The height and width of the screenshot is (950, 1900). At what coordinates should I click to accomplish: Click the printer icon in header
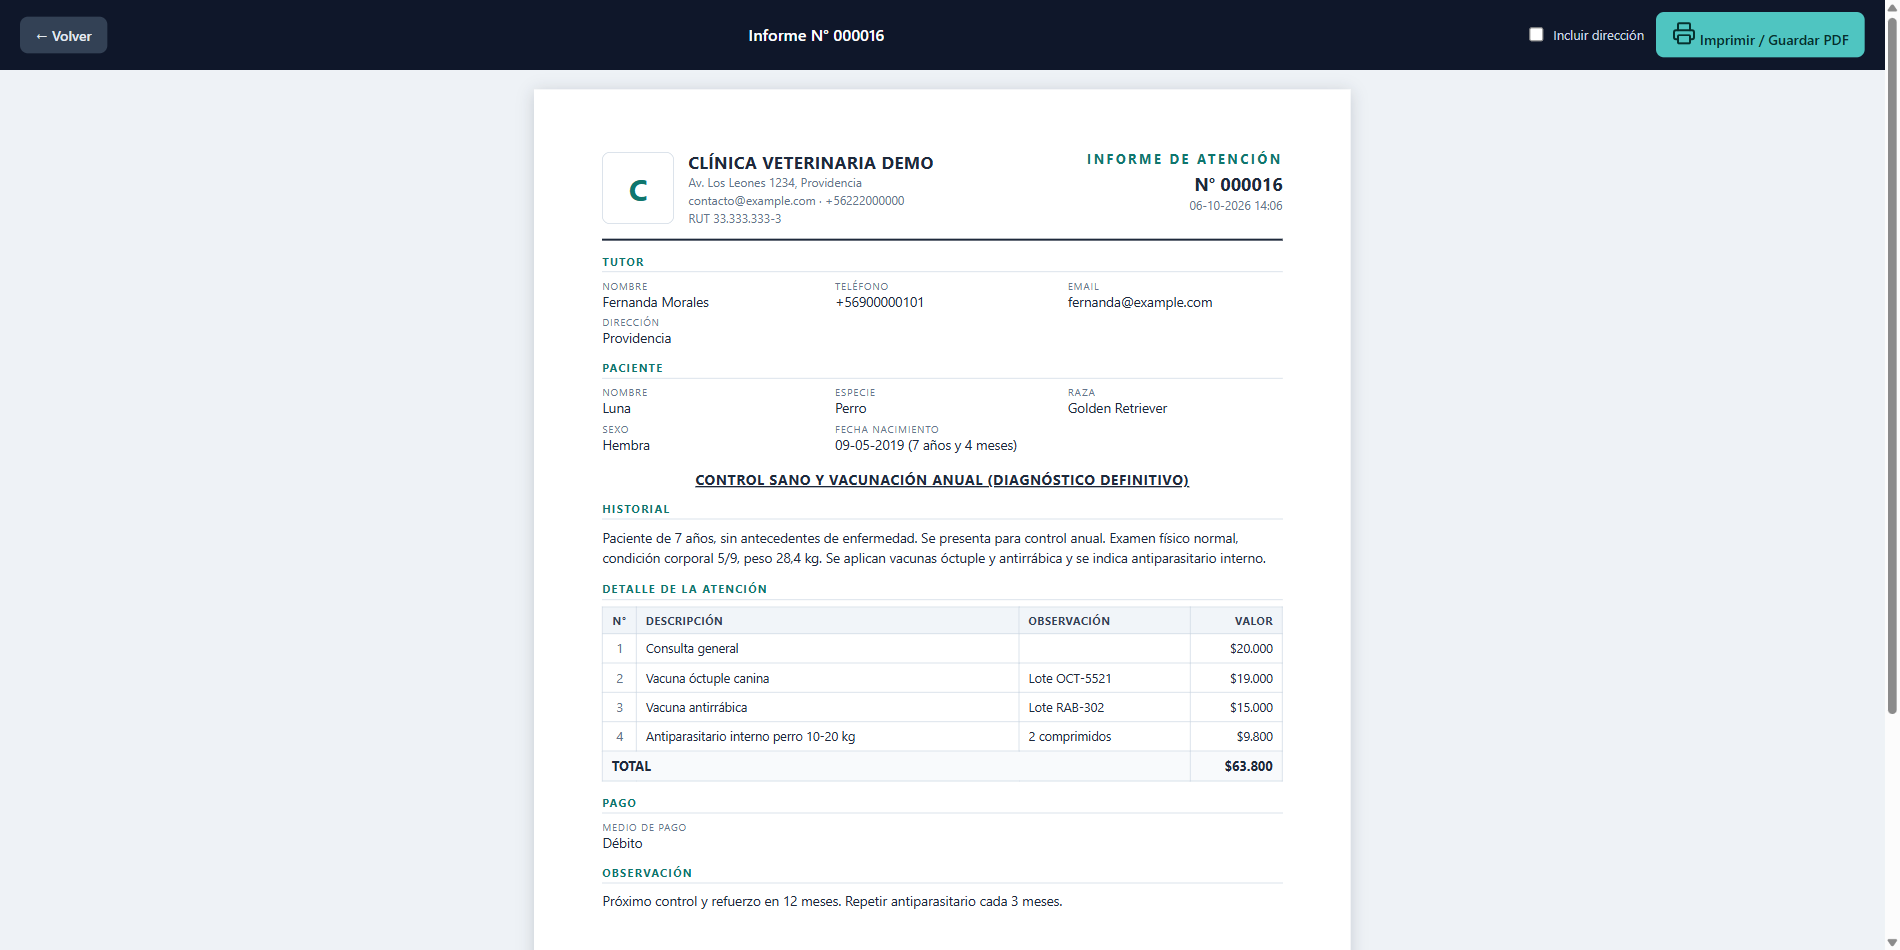click(1684, 33)
